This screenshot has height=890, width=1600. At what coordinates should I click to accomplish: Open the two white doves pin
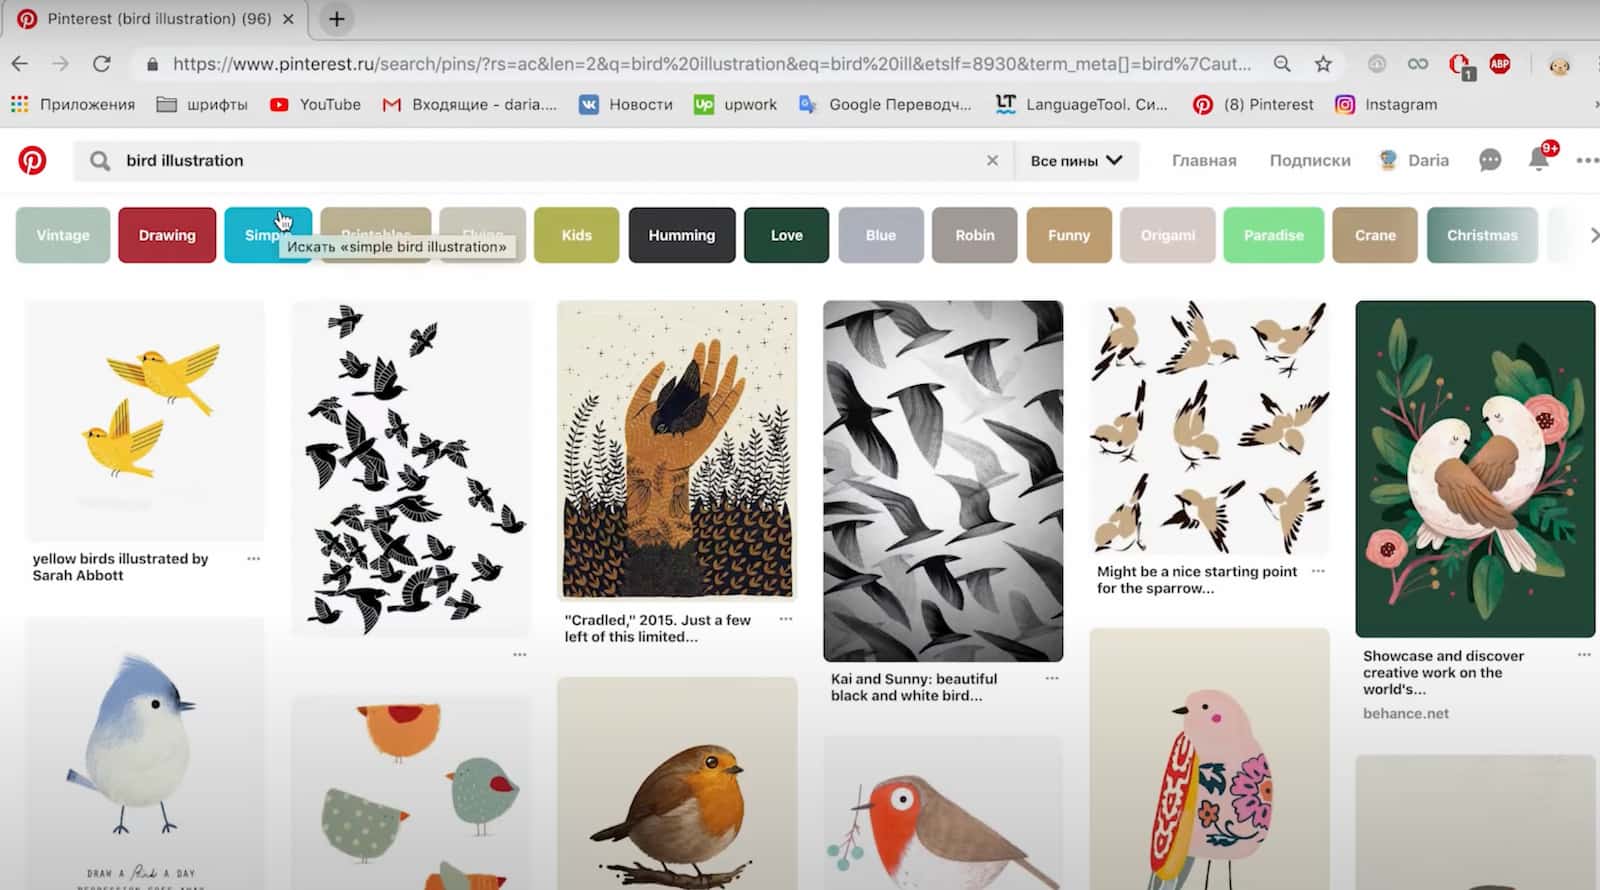(x=1475, y=469)
